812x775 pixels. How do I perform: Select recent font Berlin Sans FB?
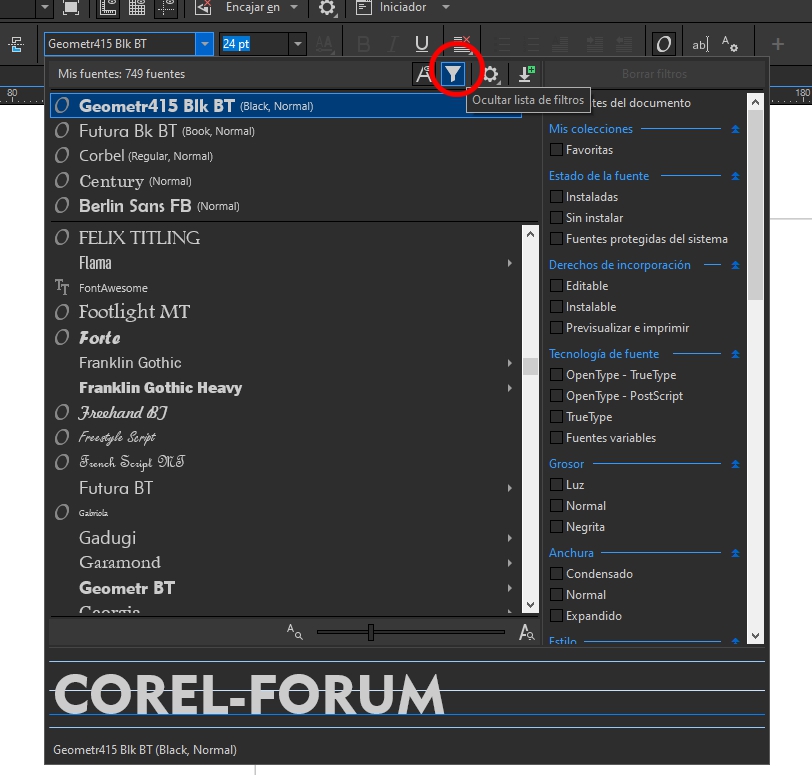[x=286, y=206]
